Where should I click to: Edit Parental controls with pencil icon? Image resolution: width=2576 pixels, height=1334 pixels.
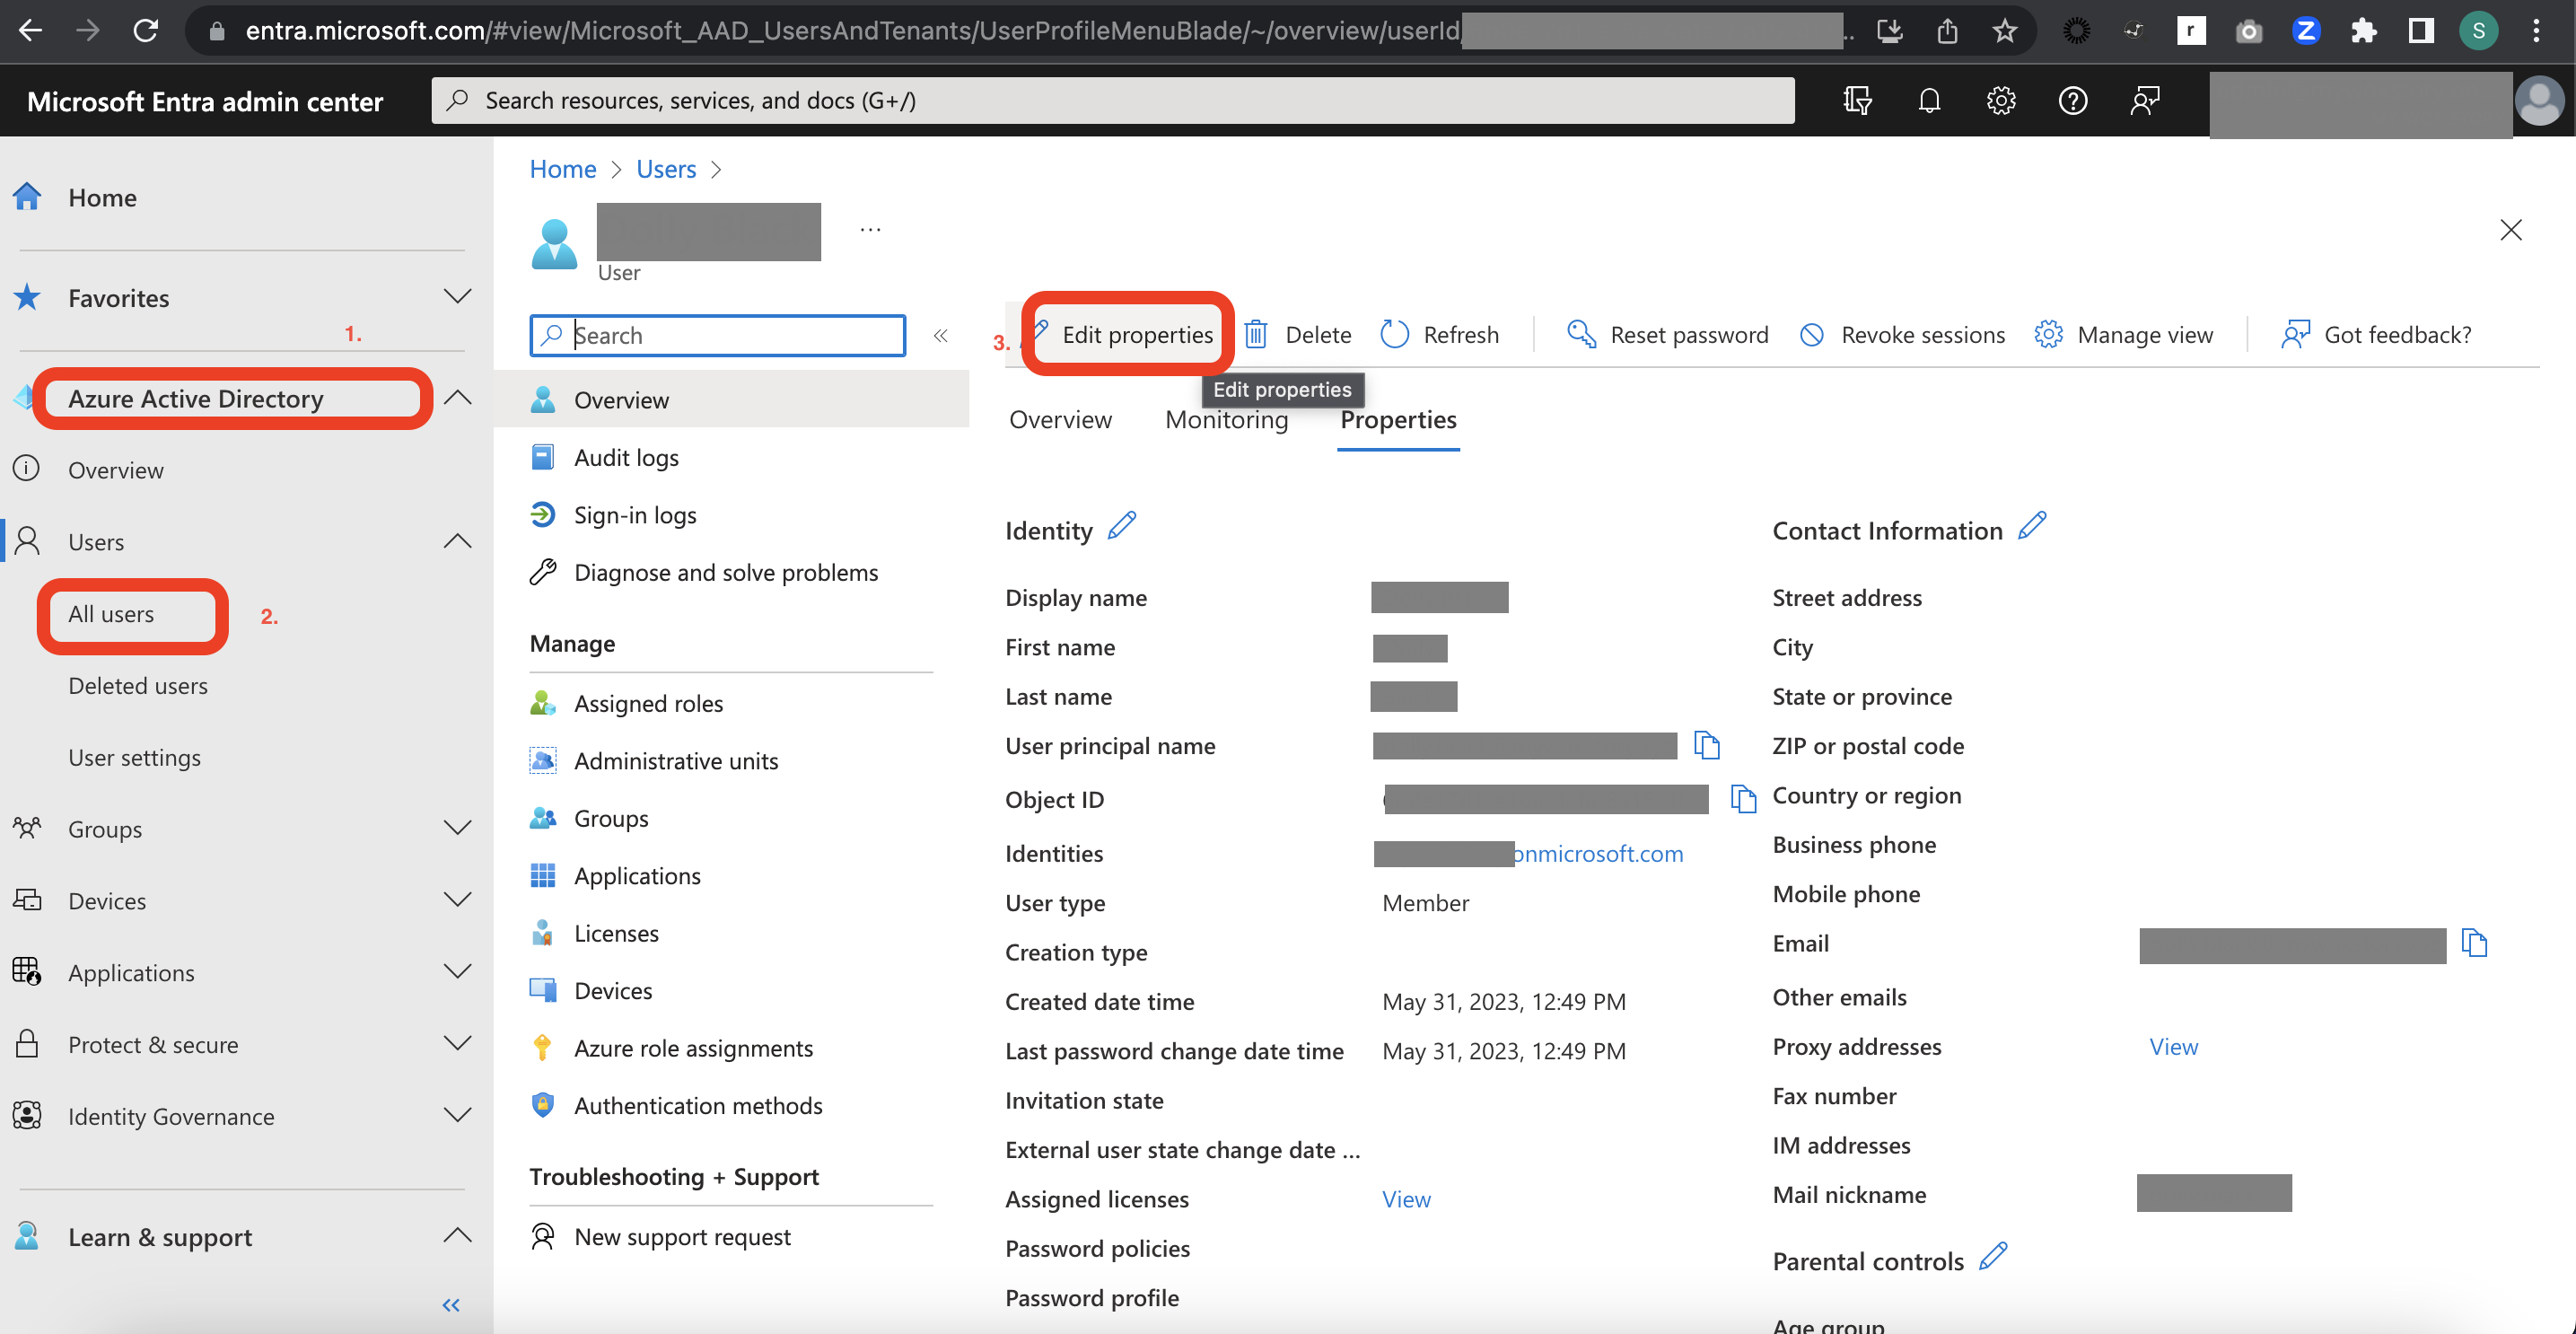click(x=1993, y=1256)
